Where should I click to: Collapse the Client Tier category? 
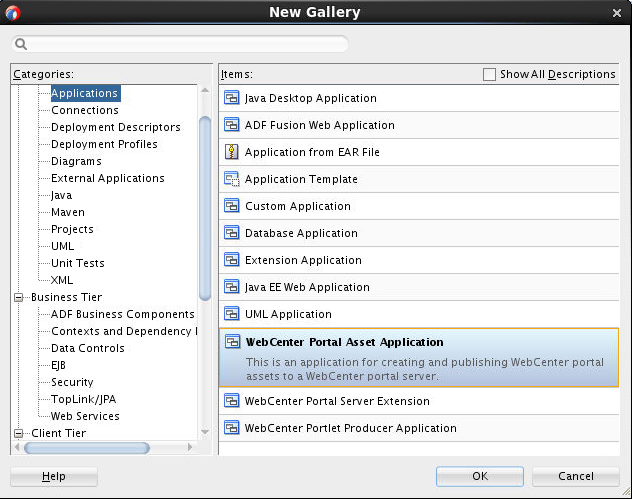click(x=19, y=433)
